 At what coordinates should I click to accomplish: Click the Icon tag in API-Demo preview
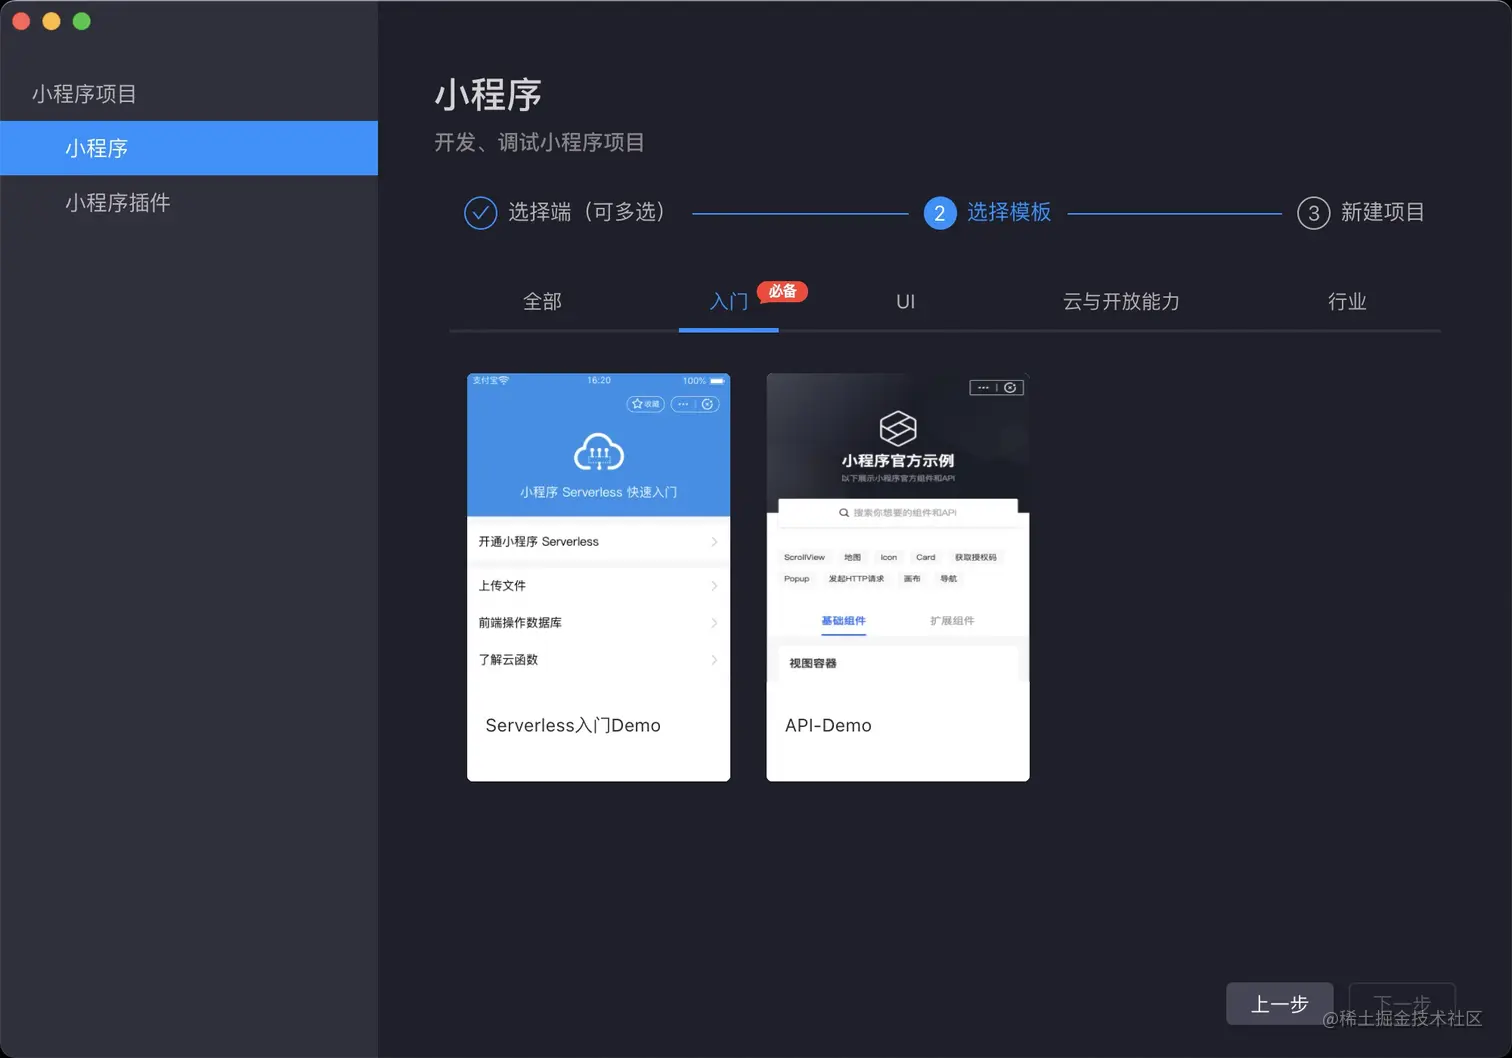888,557
